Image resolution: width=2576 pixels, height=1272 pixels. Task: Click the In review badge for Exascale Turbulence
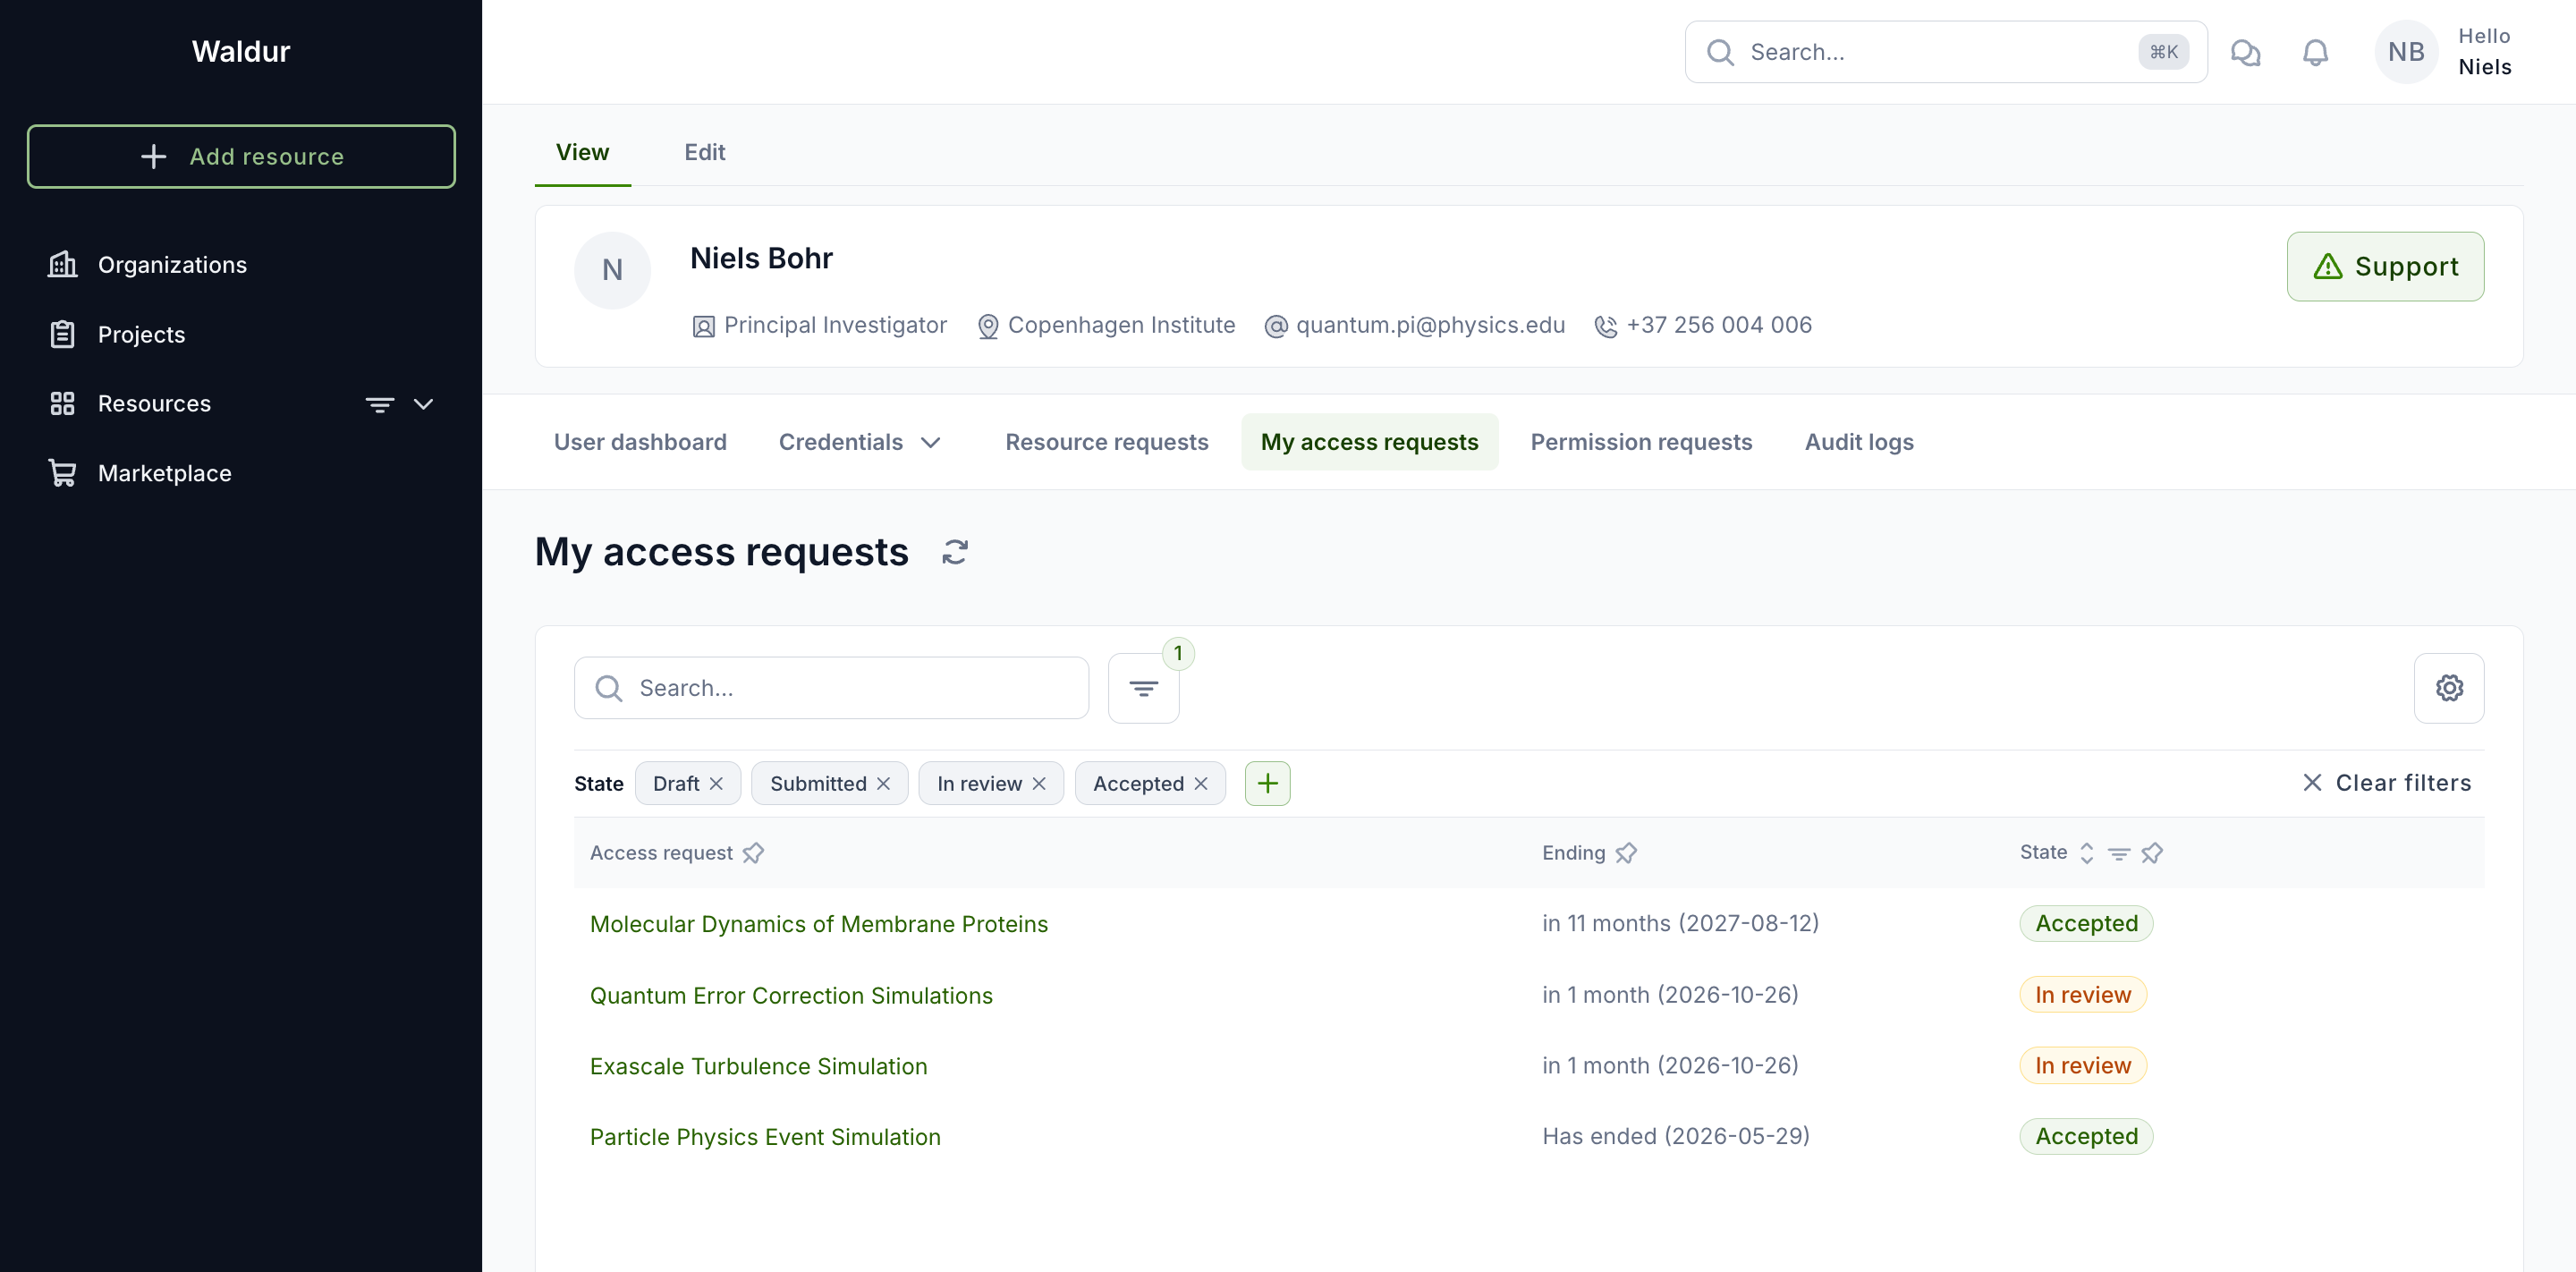click(x=2083, y=1066)
